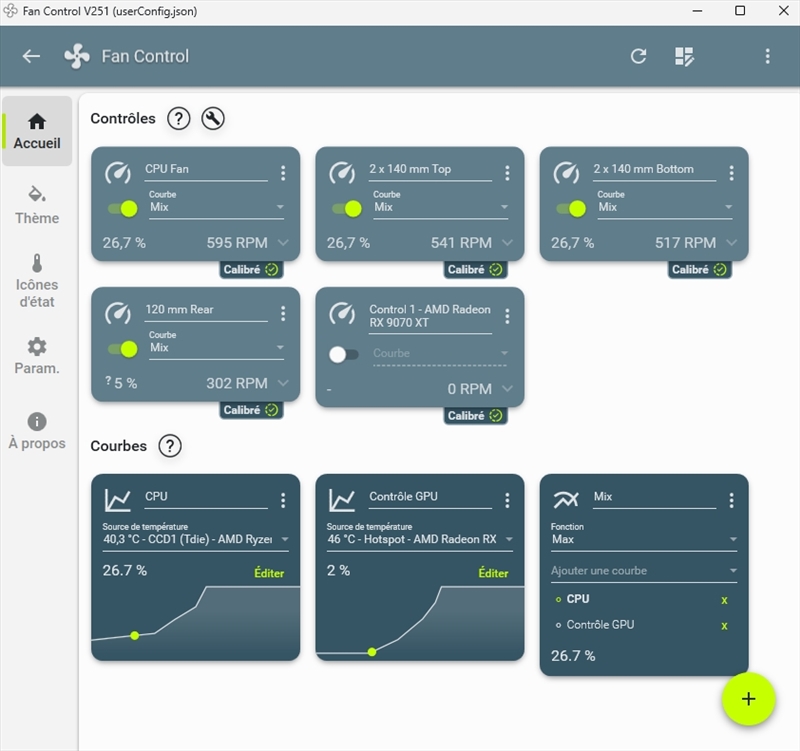Click the CPU curve graph preview
This screenshot has width=800, height=751.
[195, 622]
